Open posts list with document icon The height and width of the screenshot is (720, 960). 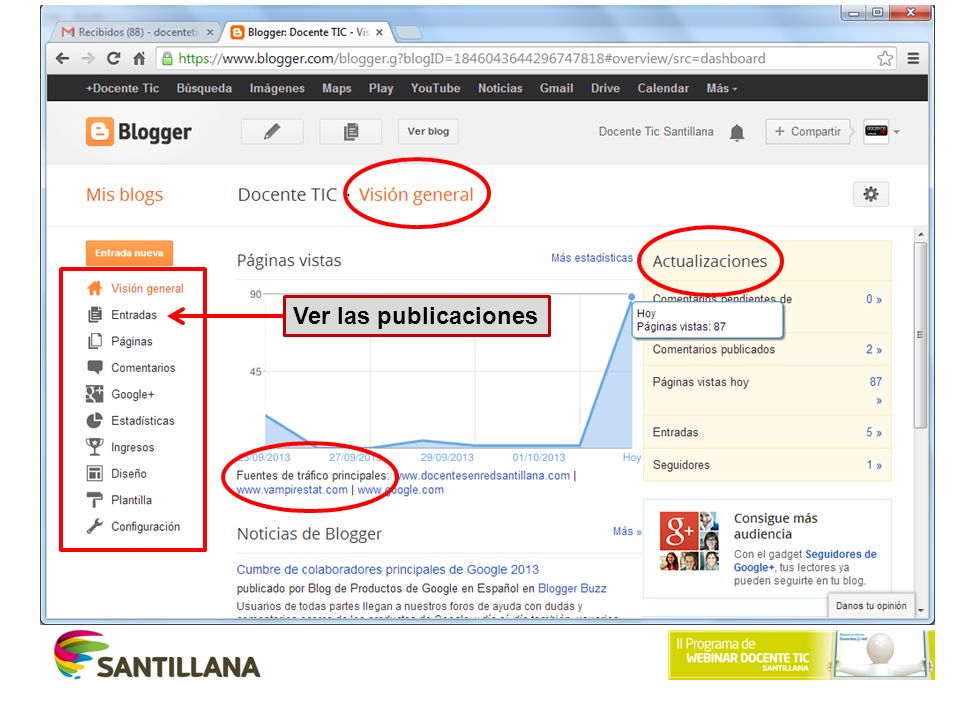tap(351, 131)
